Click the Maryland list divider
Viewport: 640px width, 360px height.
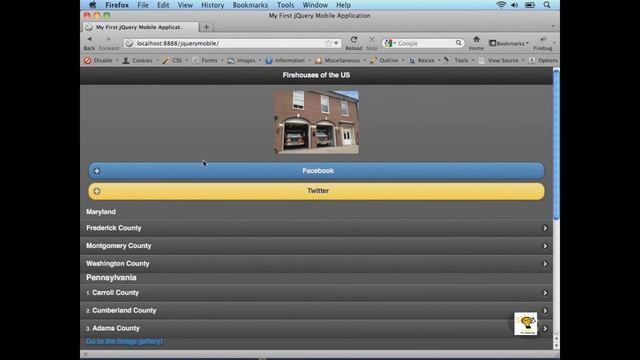click(x=316, y=212)
